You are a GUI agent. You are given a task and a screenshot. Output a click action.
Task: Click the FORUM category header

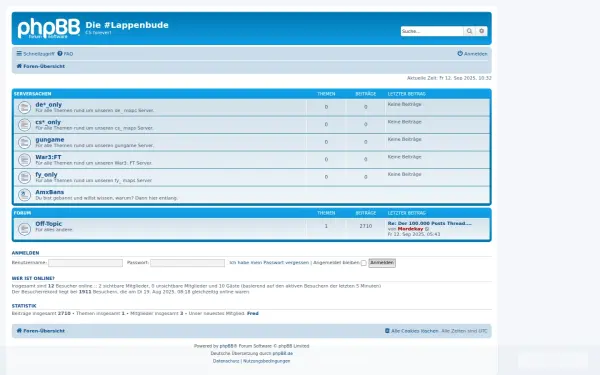click(23, 213)
